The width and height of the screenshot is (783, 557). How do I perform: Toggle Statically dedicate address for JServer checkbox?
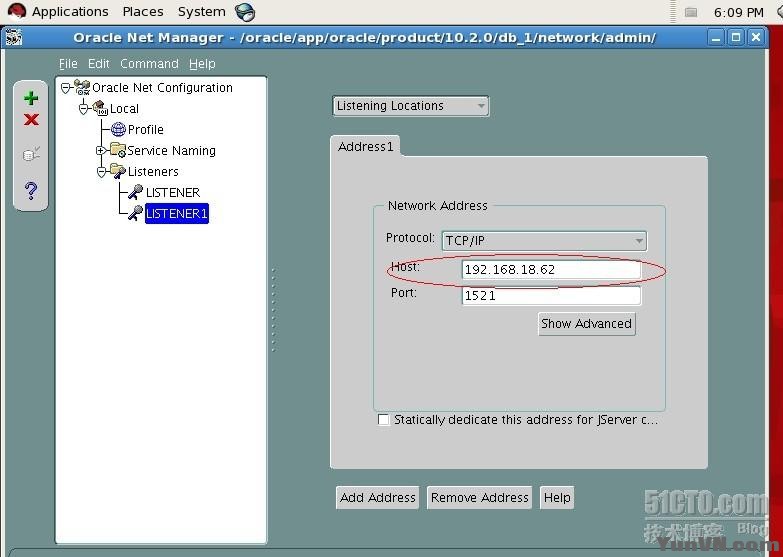[384, 420]
